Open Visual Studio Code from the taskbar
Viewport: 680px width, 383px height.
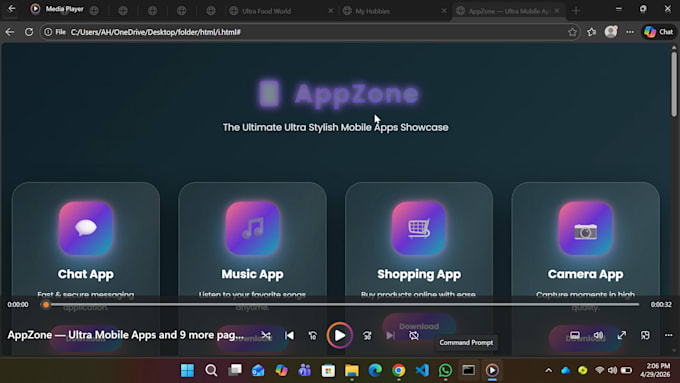pyautogui.click(x=422, y=370)
